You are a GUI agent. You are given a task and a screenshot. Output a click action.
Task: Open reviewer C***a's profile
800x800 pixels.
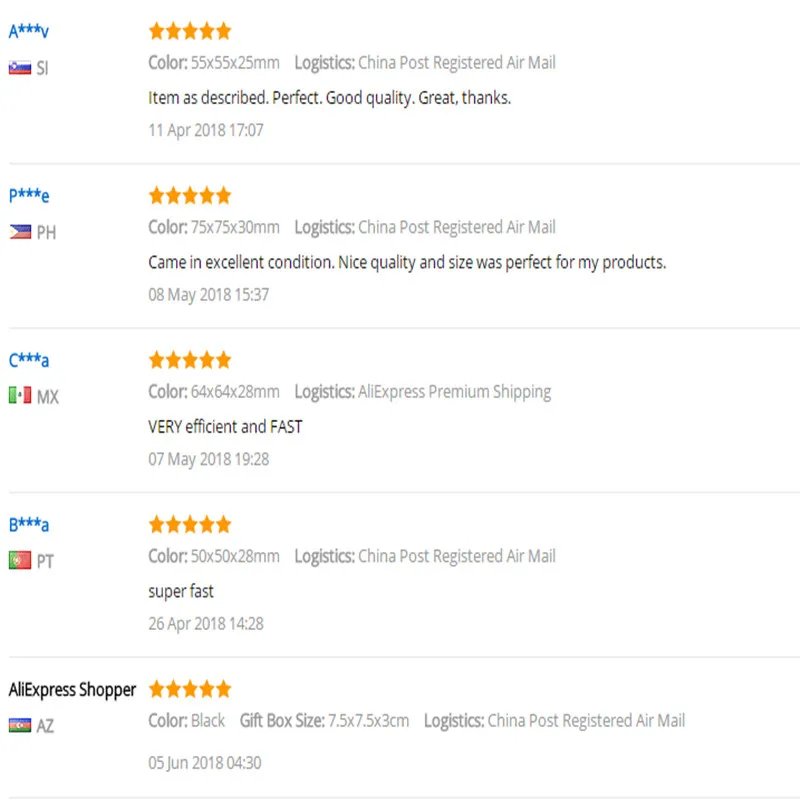29,360
